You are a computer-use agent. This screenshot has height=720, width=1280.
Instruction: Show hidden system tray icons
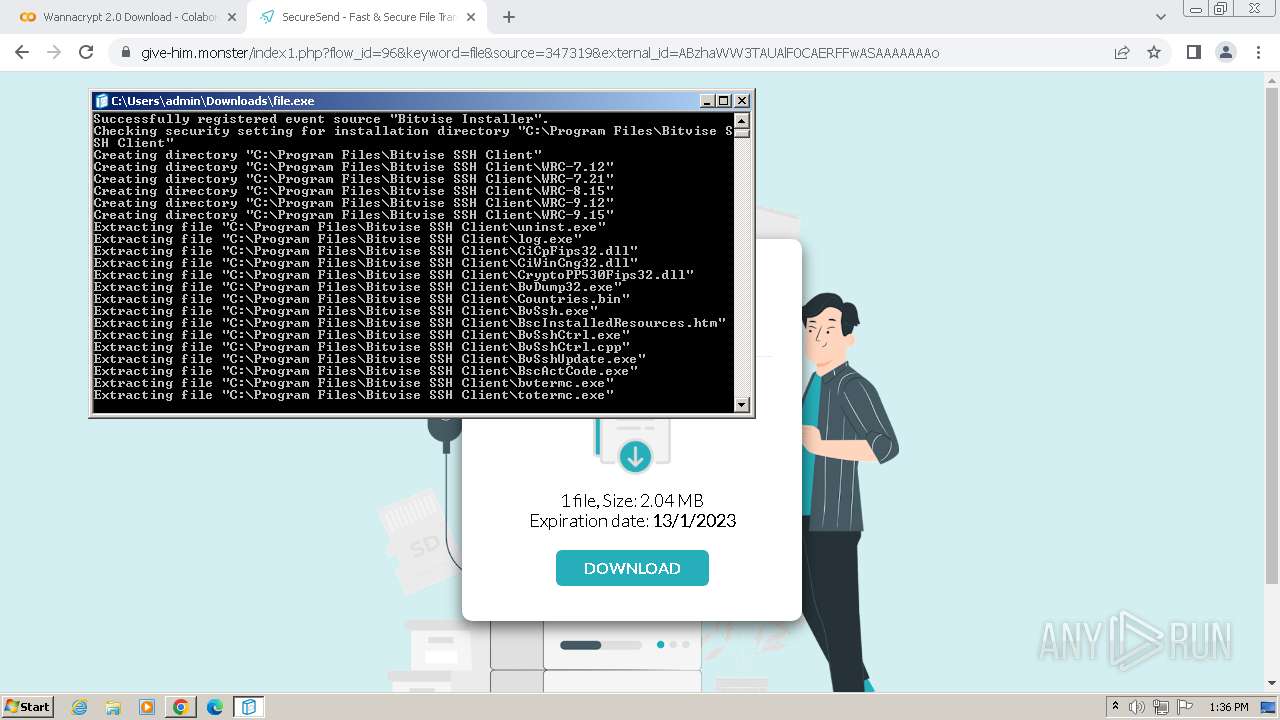coord(1116,707)
